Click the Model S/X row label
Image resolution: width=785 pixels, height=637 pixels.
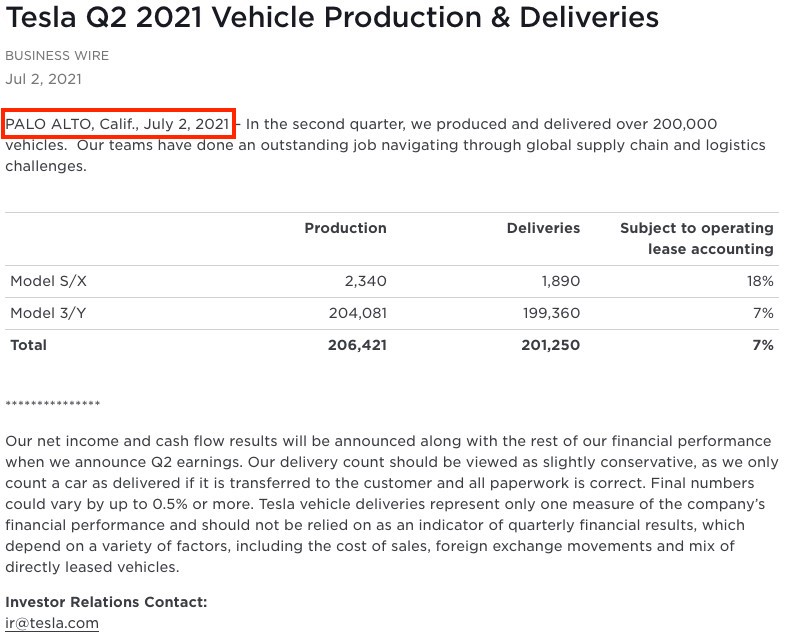pos(49,281)
